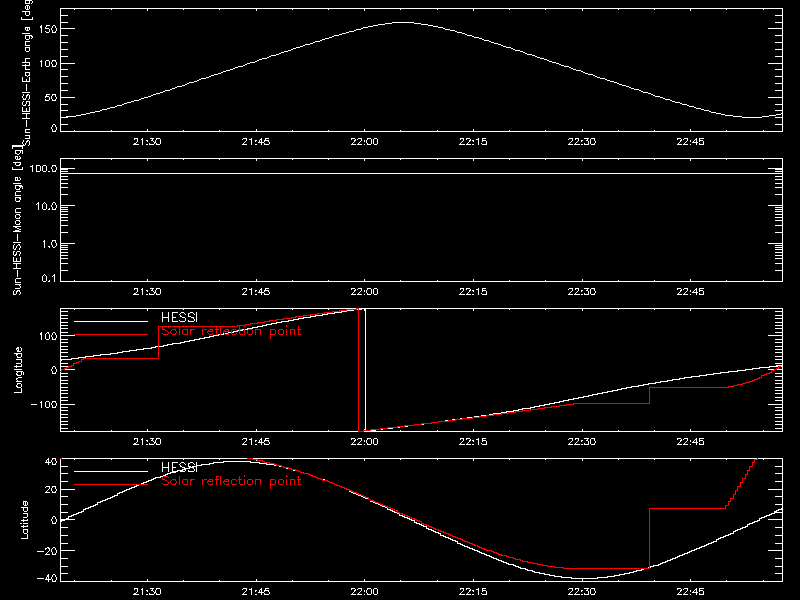Click 22:45 under the Moon angle plot
Viewport: 800px width, 600px height.
tap(690, 292)
